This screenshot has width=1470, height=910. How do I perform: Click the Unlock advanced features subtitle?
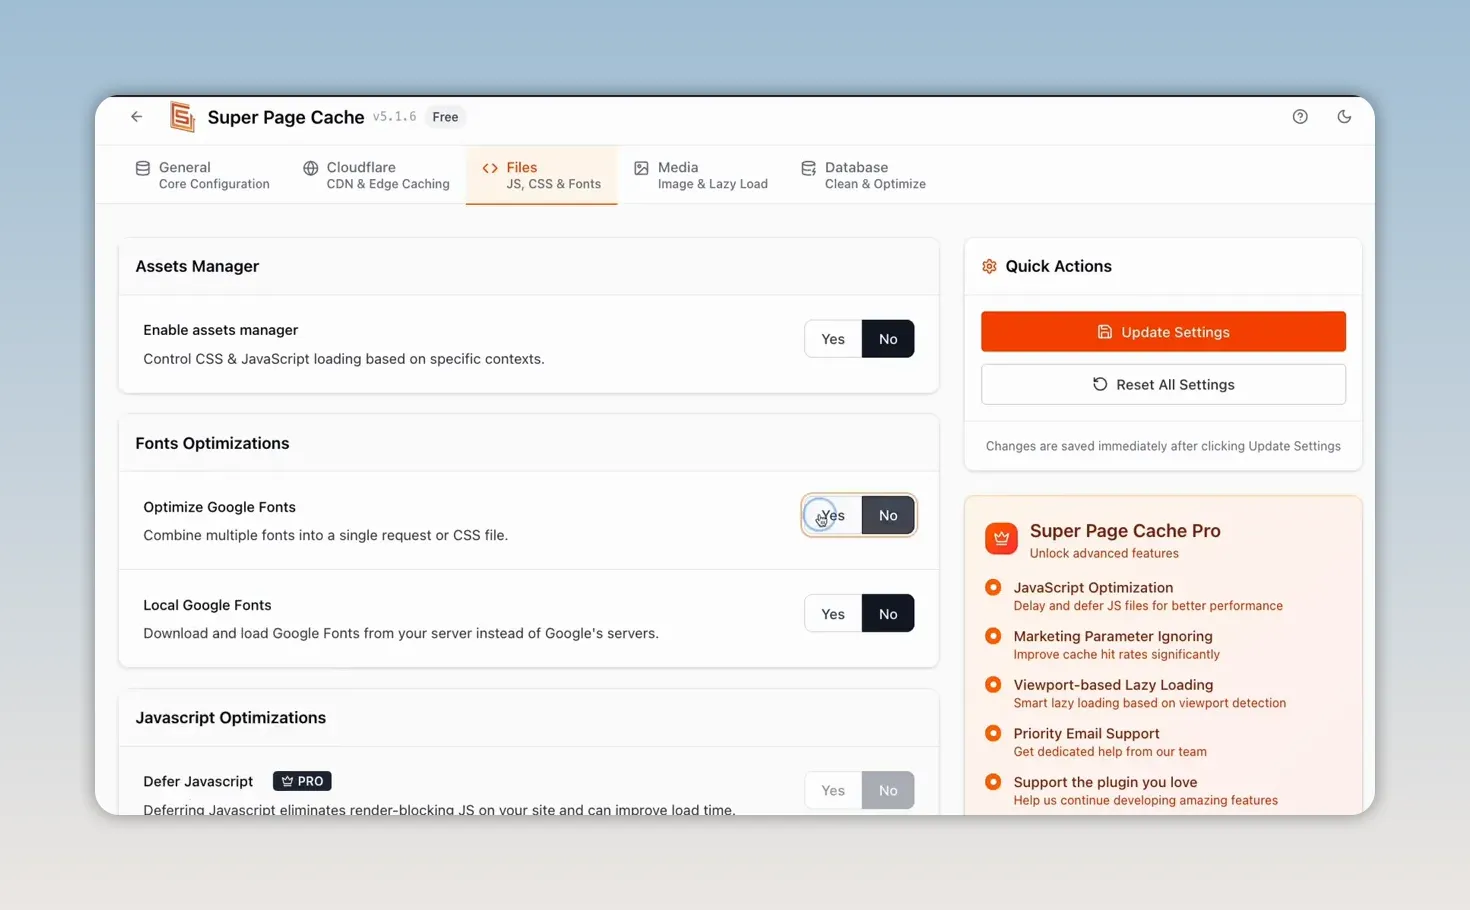pos(1104,554)
